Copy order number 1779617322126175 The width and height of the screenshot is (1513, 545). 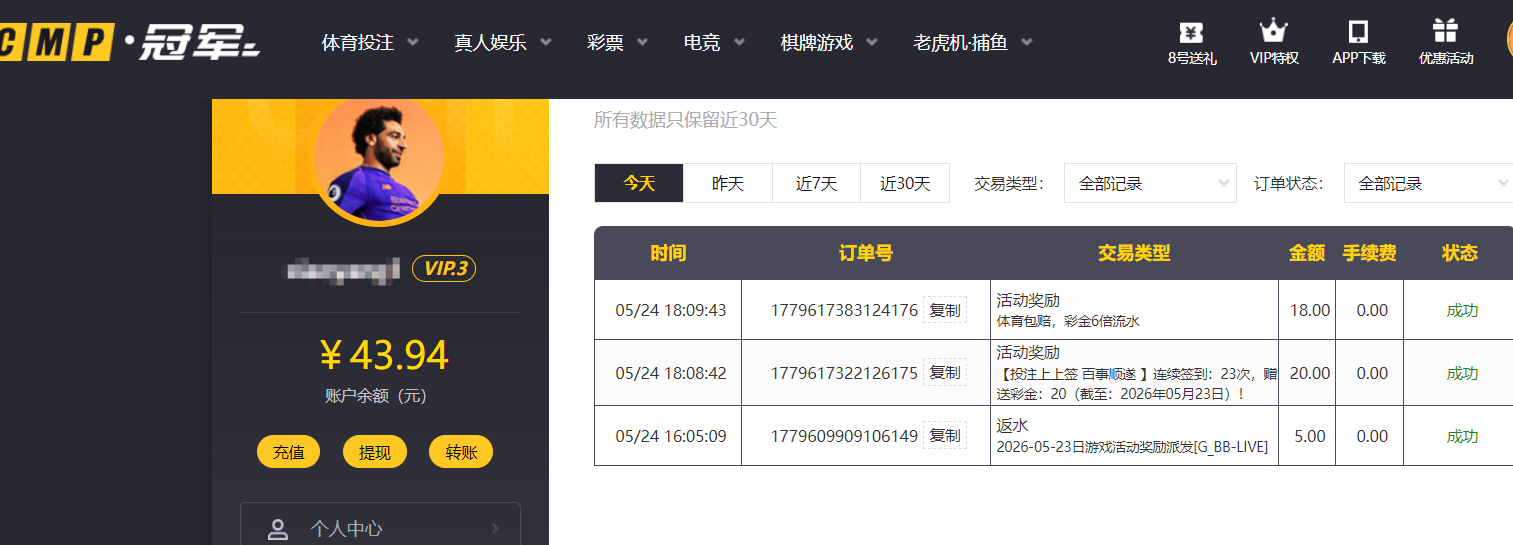coord(945,372)
